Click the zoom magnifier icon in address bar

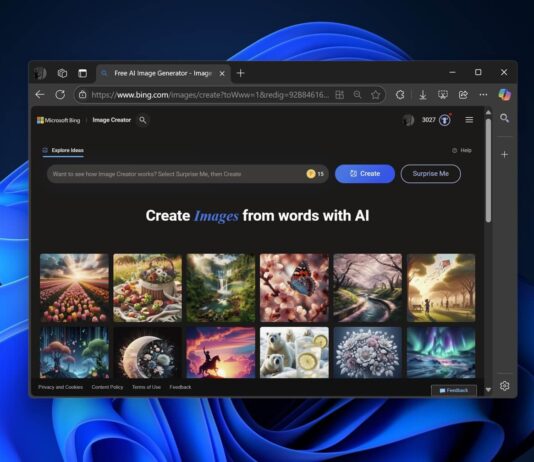(x=357, y=95)
